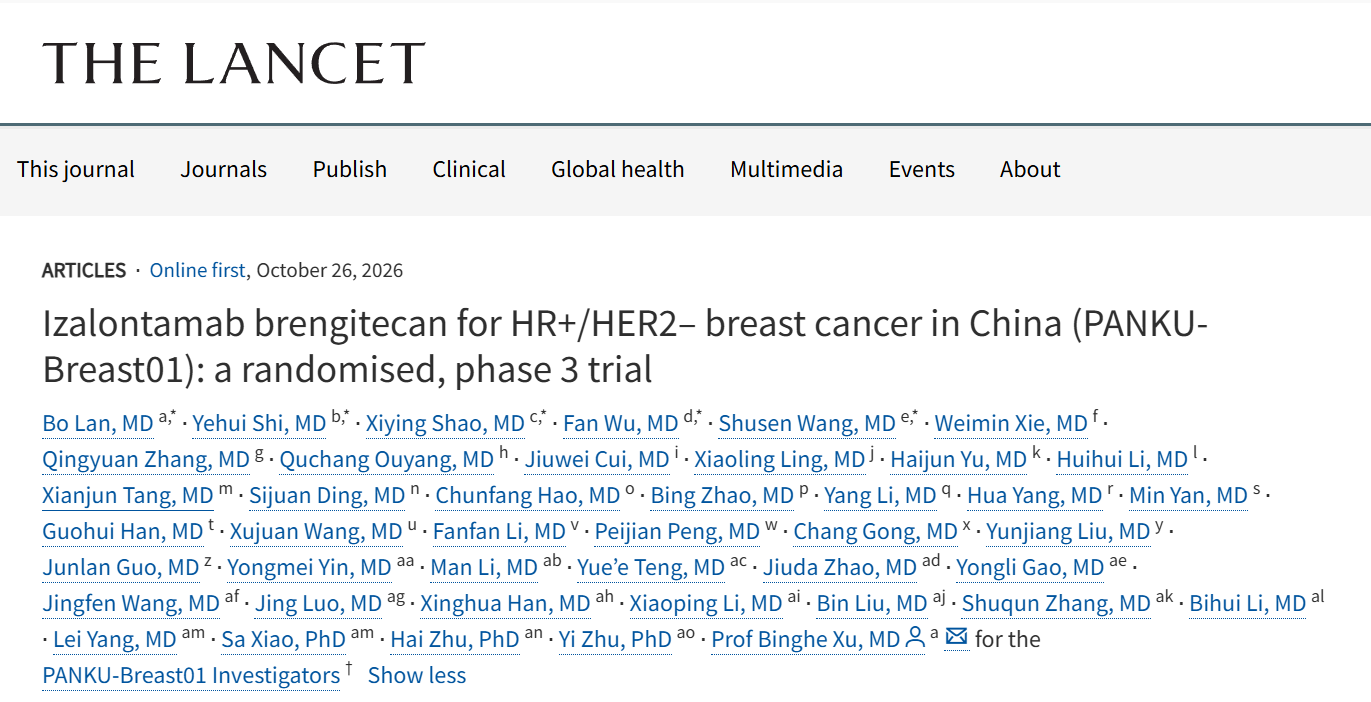Viewport: 1371px width, 702px height.
Task: Click the envelope email icon after Binghe Xu
Action: (x=956, y=638)
